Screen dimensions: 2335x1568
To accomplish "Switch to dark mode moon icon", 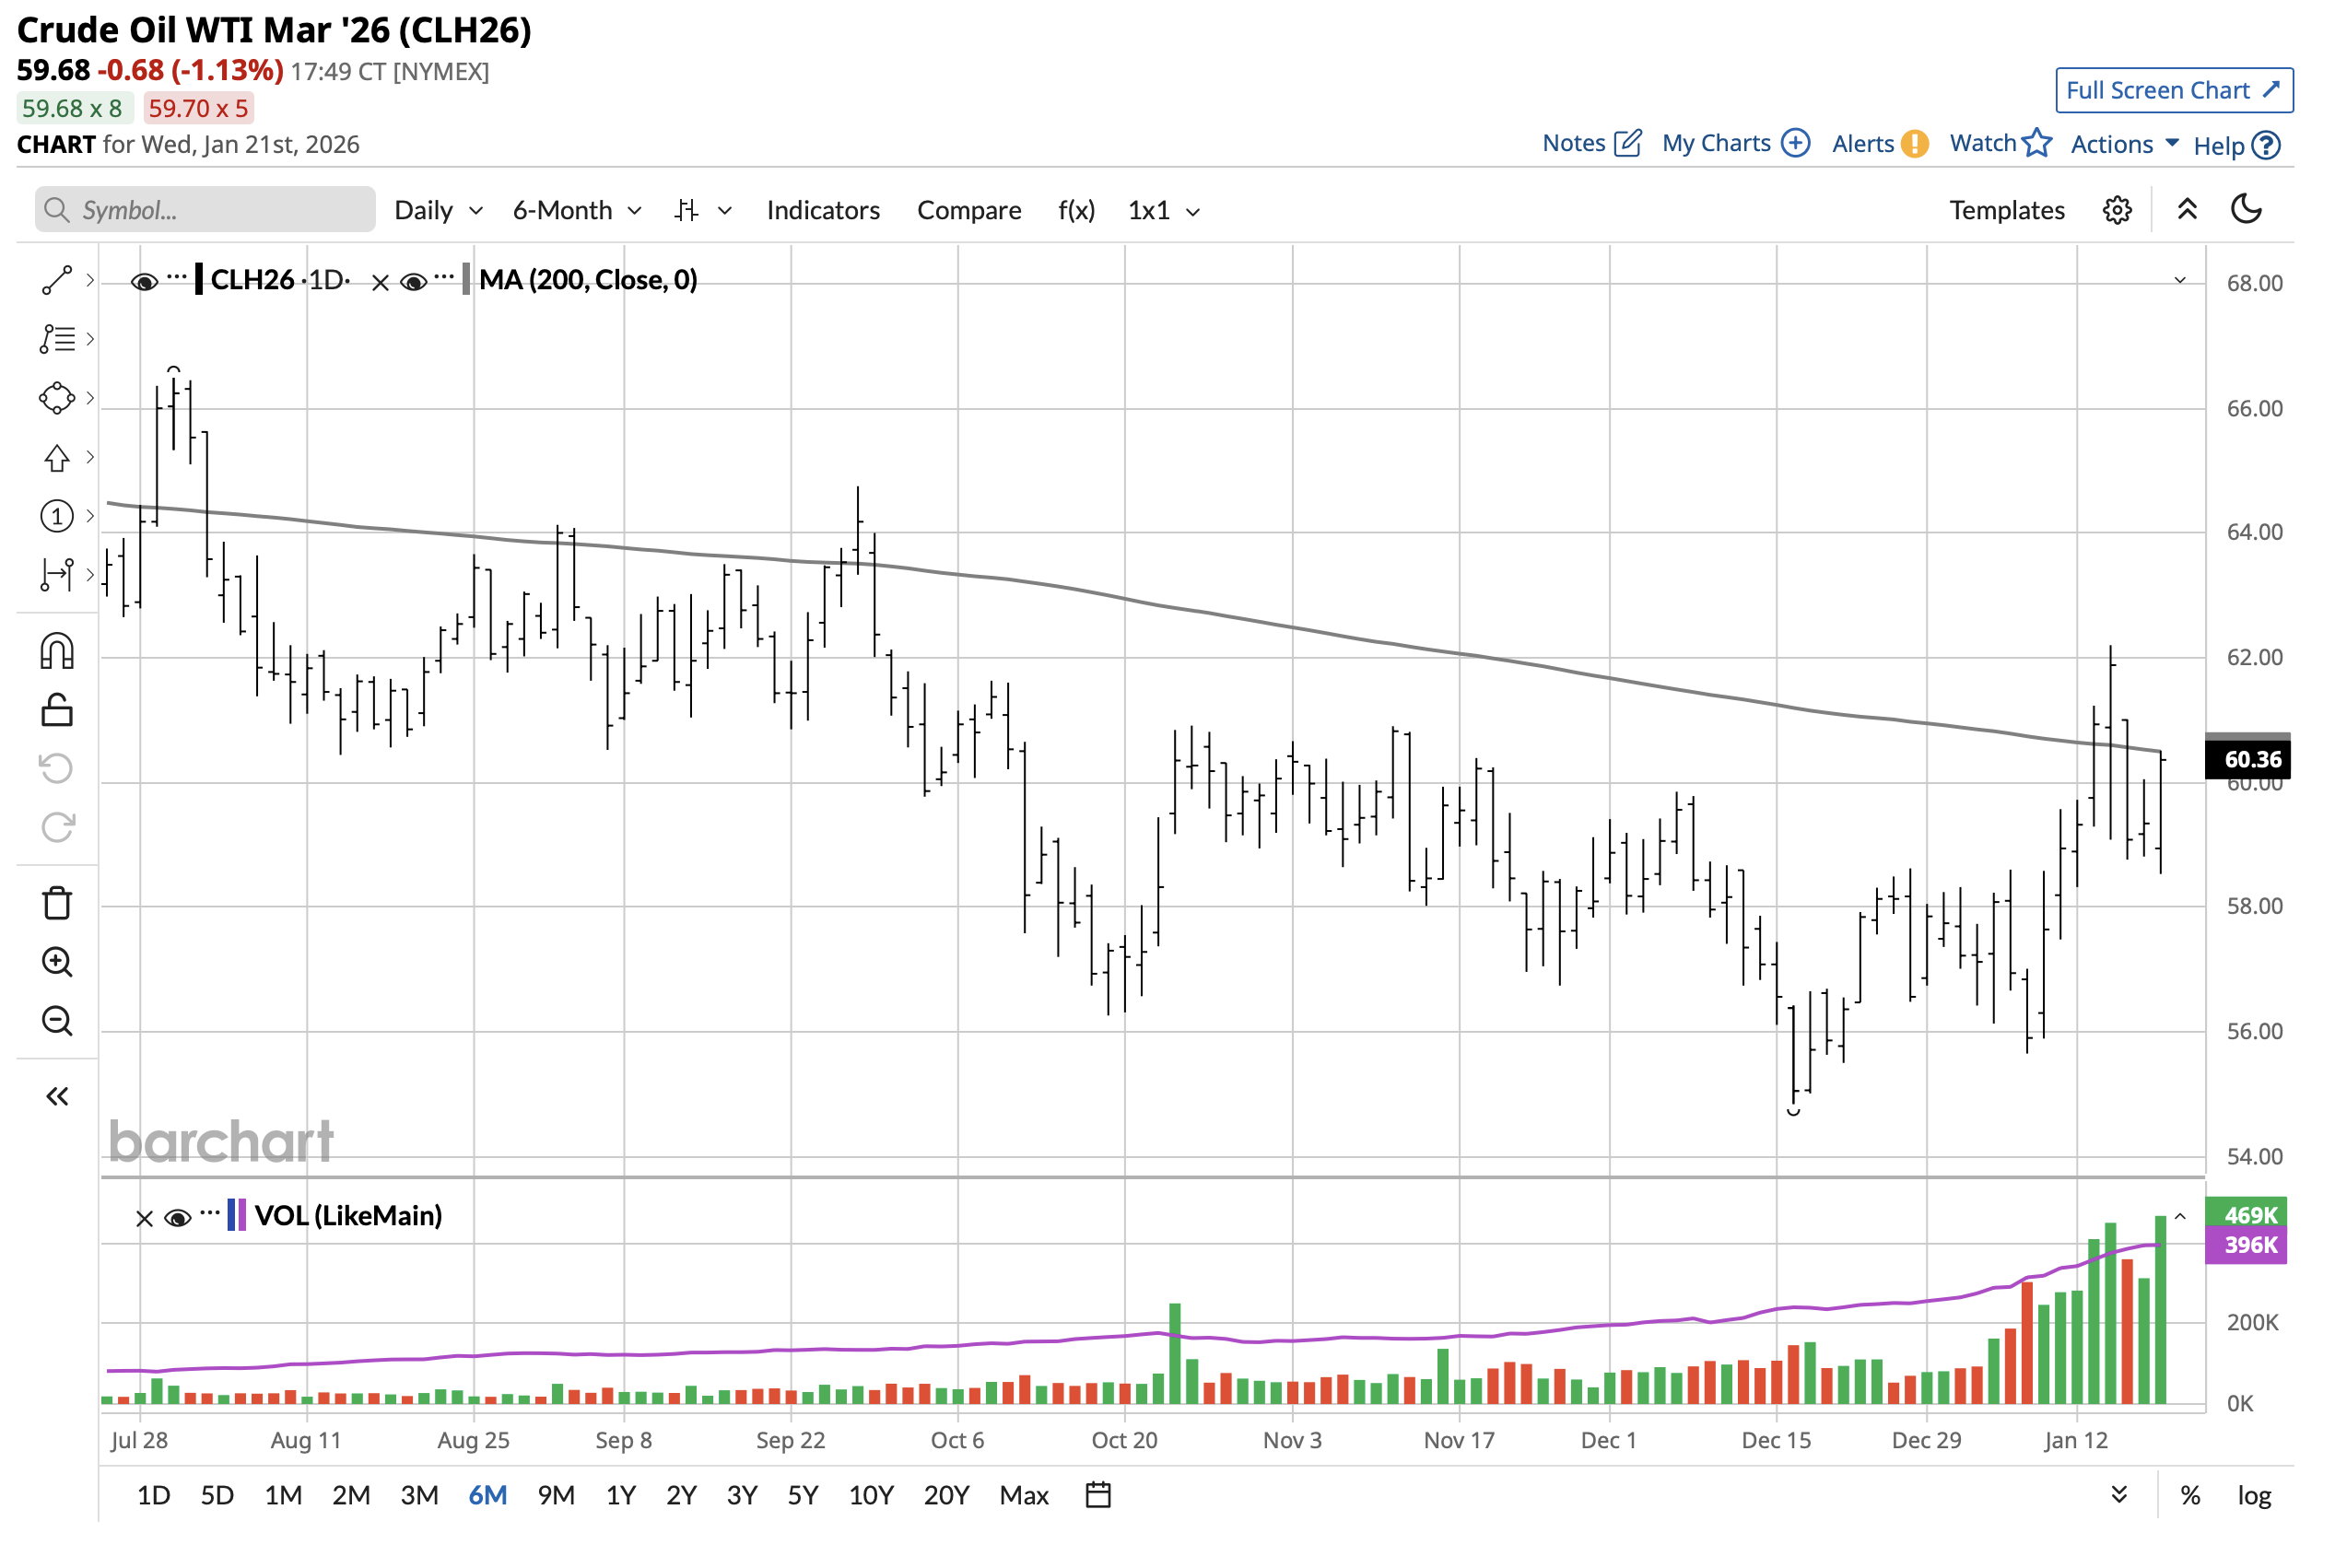I will (2246, 210).
